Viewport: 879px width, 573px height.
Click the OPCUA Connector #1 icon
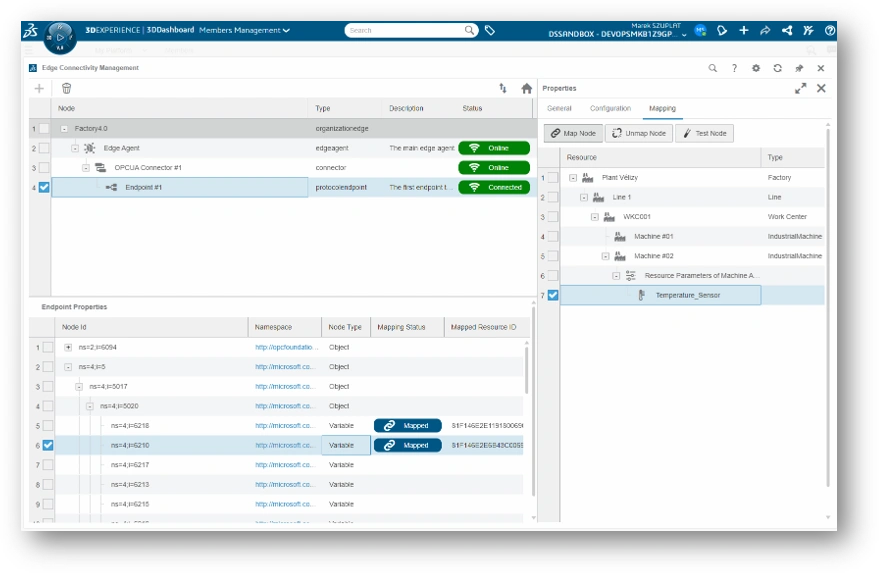100,168
